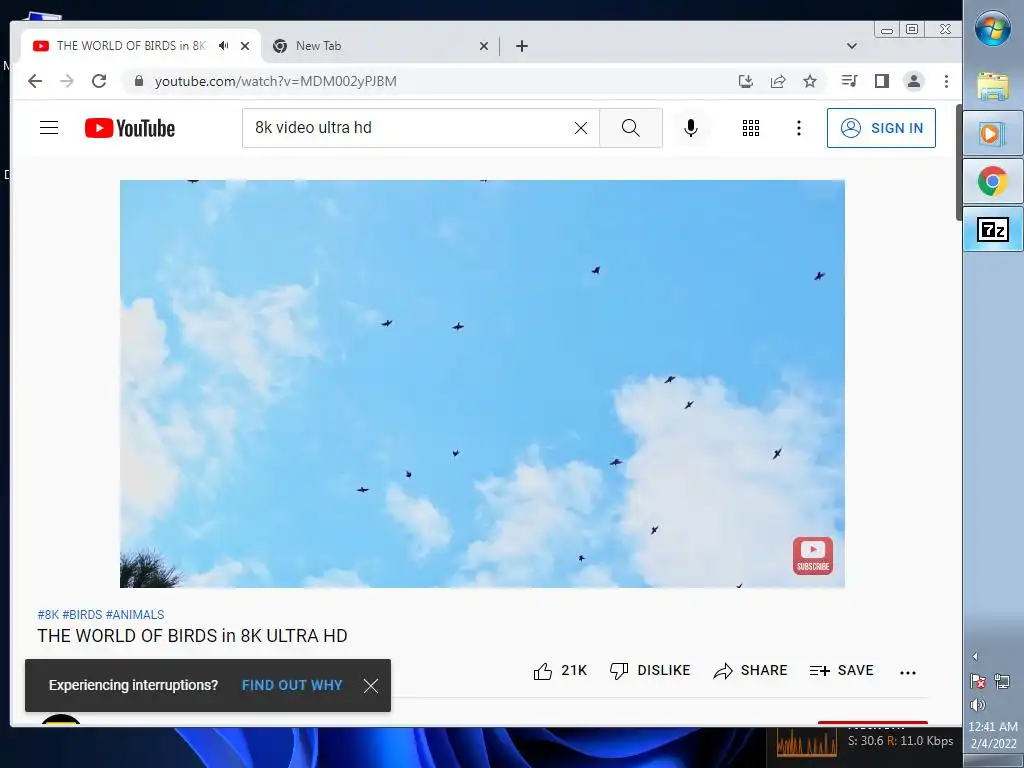Click FIND OUT WHY in notification
The height and width of the screenshot is (768, 1024).
coord(292,685)
